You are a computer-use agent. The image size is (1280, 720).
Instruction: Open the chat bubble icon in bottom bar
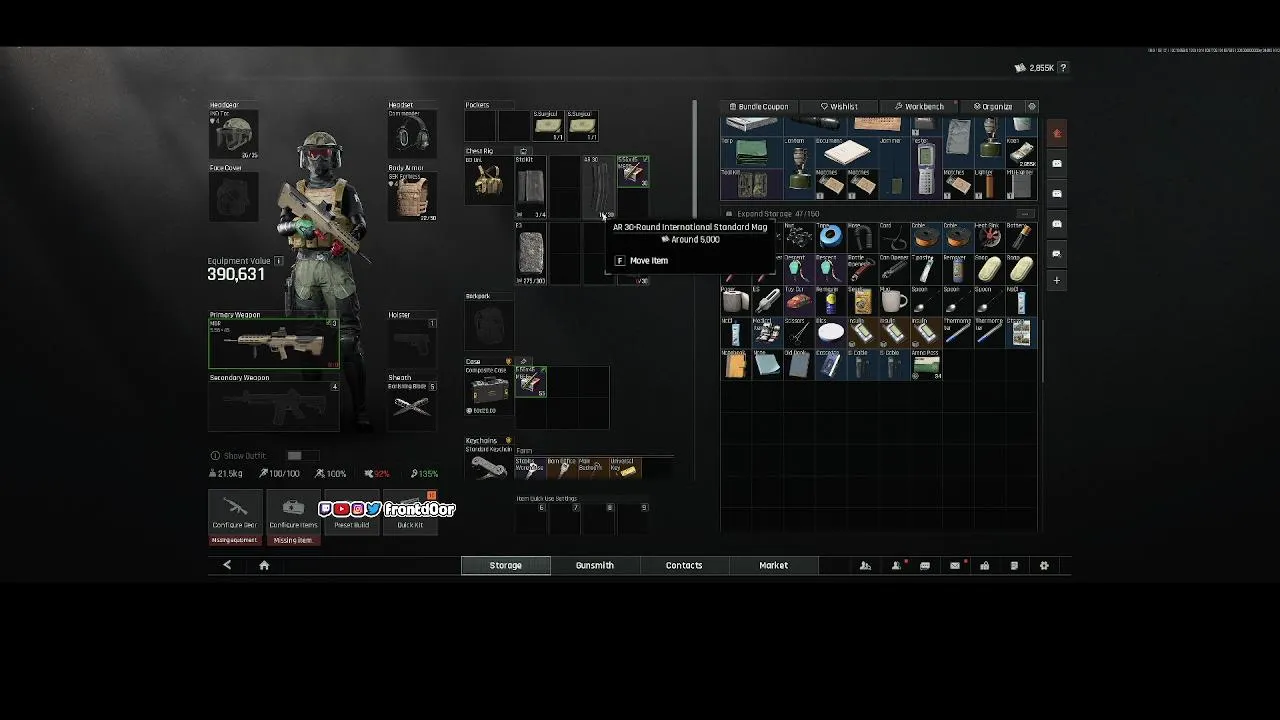925,565
